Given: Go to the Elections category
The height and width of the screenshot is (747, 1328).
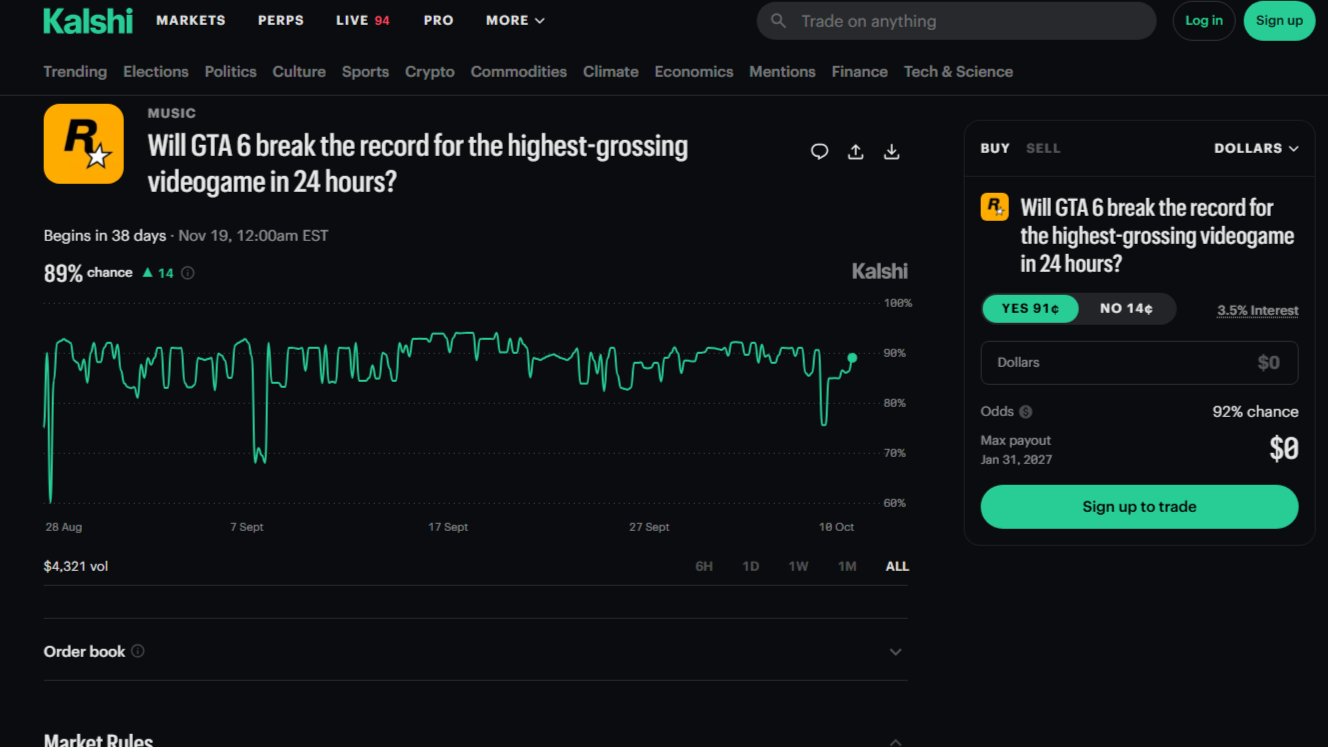Looking at the screenshot, I should coord(156,72).
